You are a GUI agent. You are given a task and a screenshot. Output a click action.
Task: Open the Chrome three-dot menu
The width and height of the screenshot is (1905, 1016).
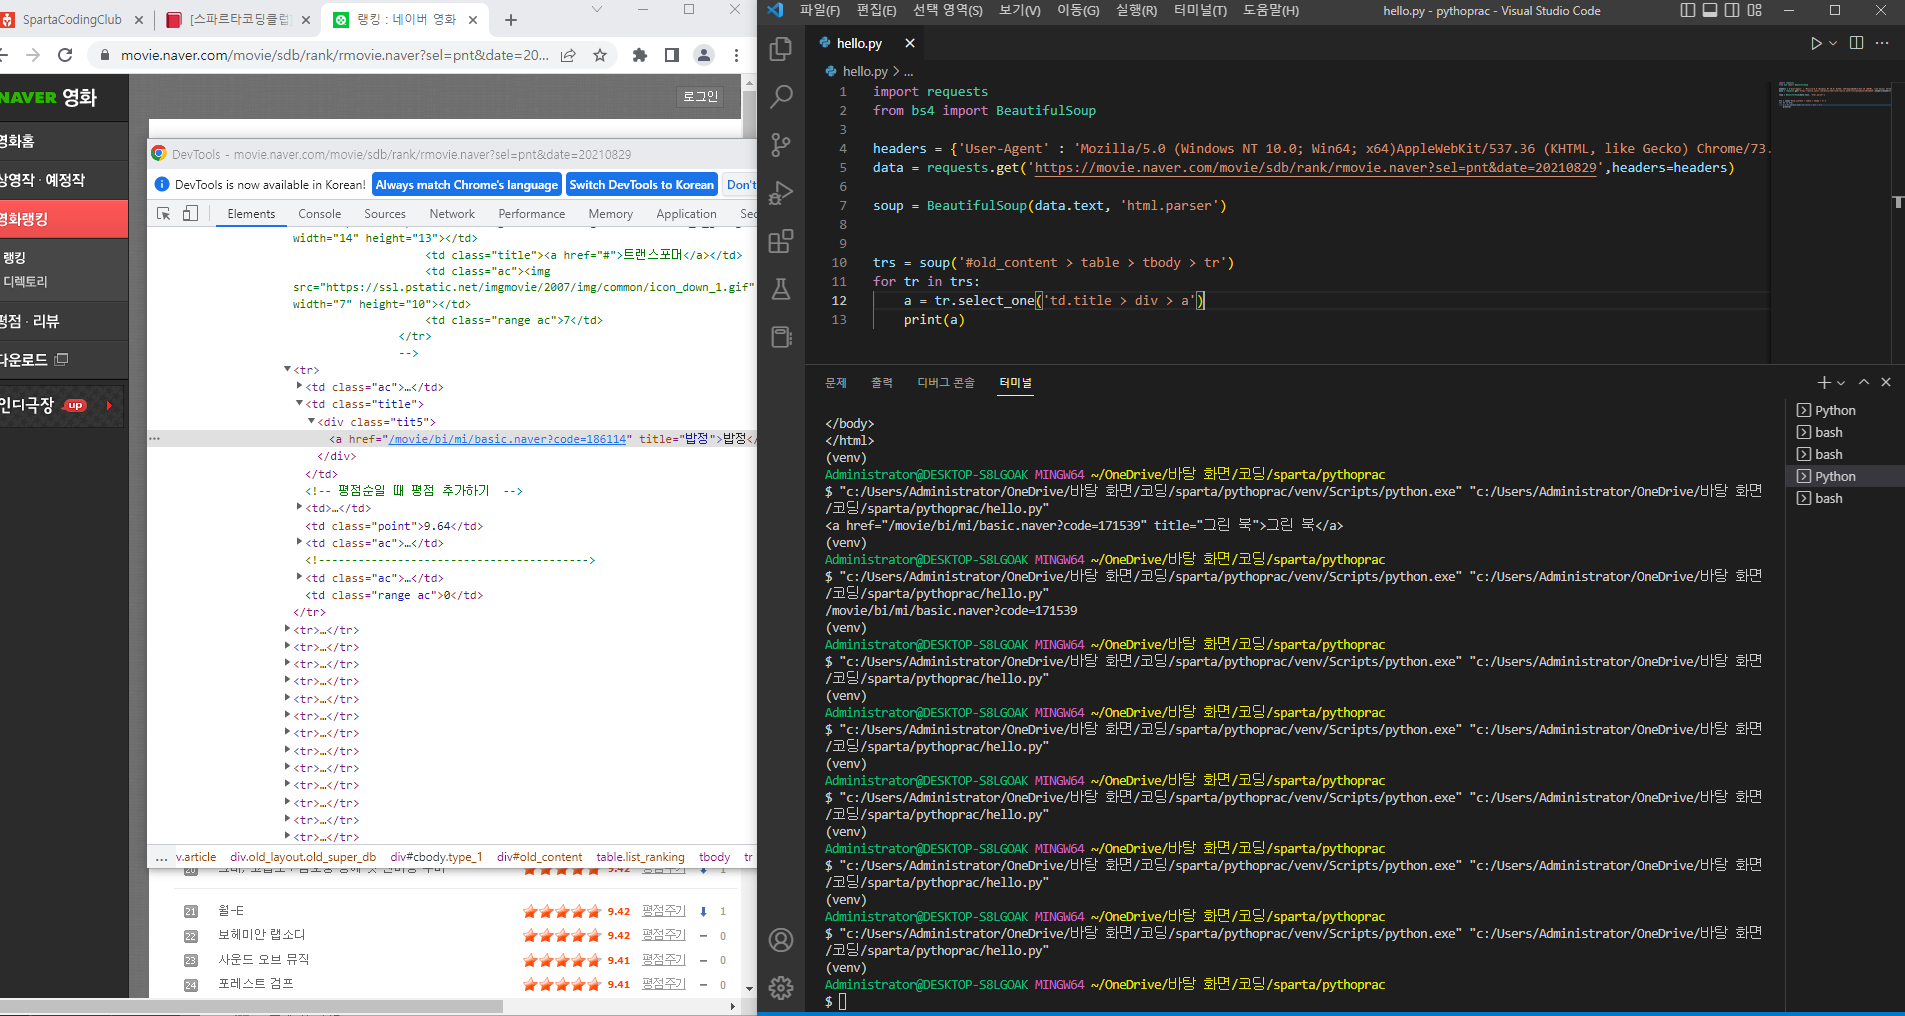tap(736, 55)
